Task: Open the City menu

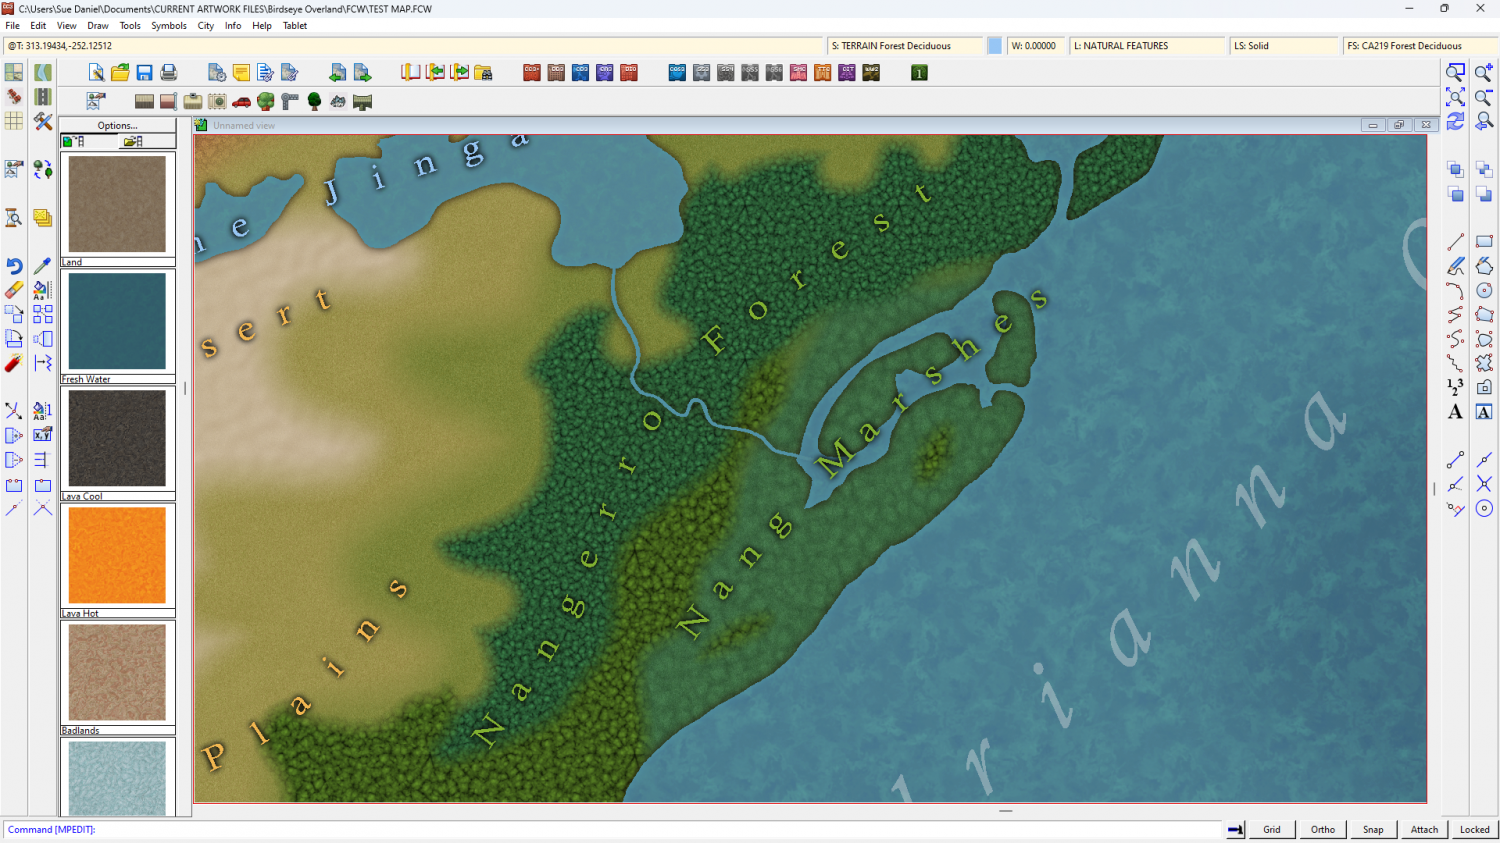Action: (x=206, y=26)
